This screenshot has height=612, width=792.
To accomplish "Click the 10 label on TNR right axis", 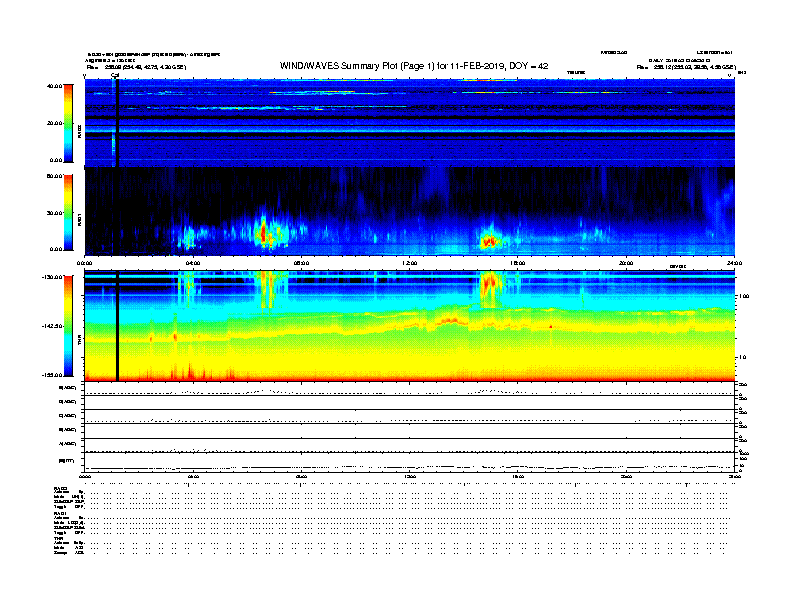I will coord(745,358).
